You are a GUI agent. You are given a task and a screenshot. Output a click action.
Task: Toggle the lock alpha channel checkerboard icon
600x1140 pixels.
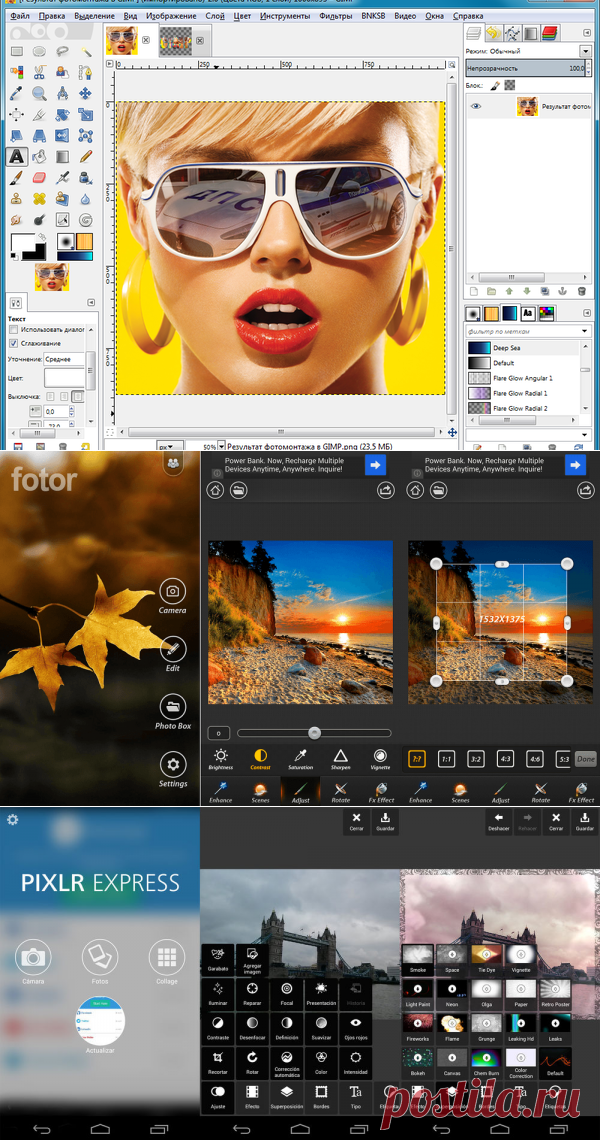point(508,86)
